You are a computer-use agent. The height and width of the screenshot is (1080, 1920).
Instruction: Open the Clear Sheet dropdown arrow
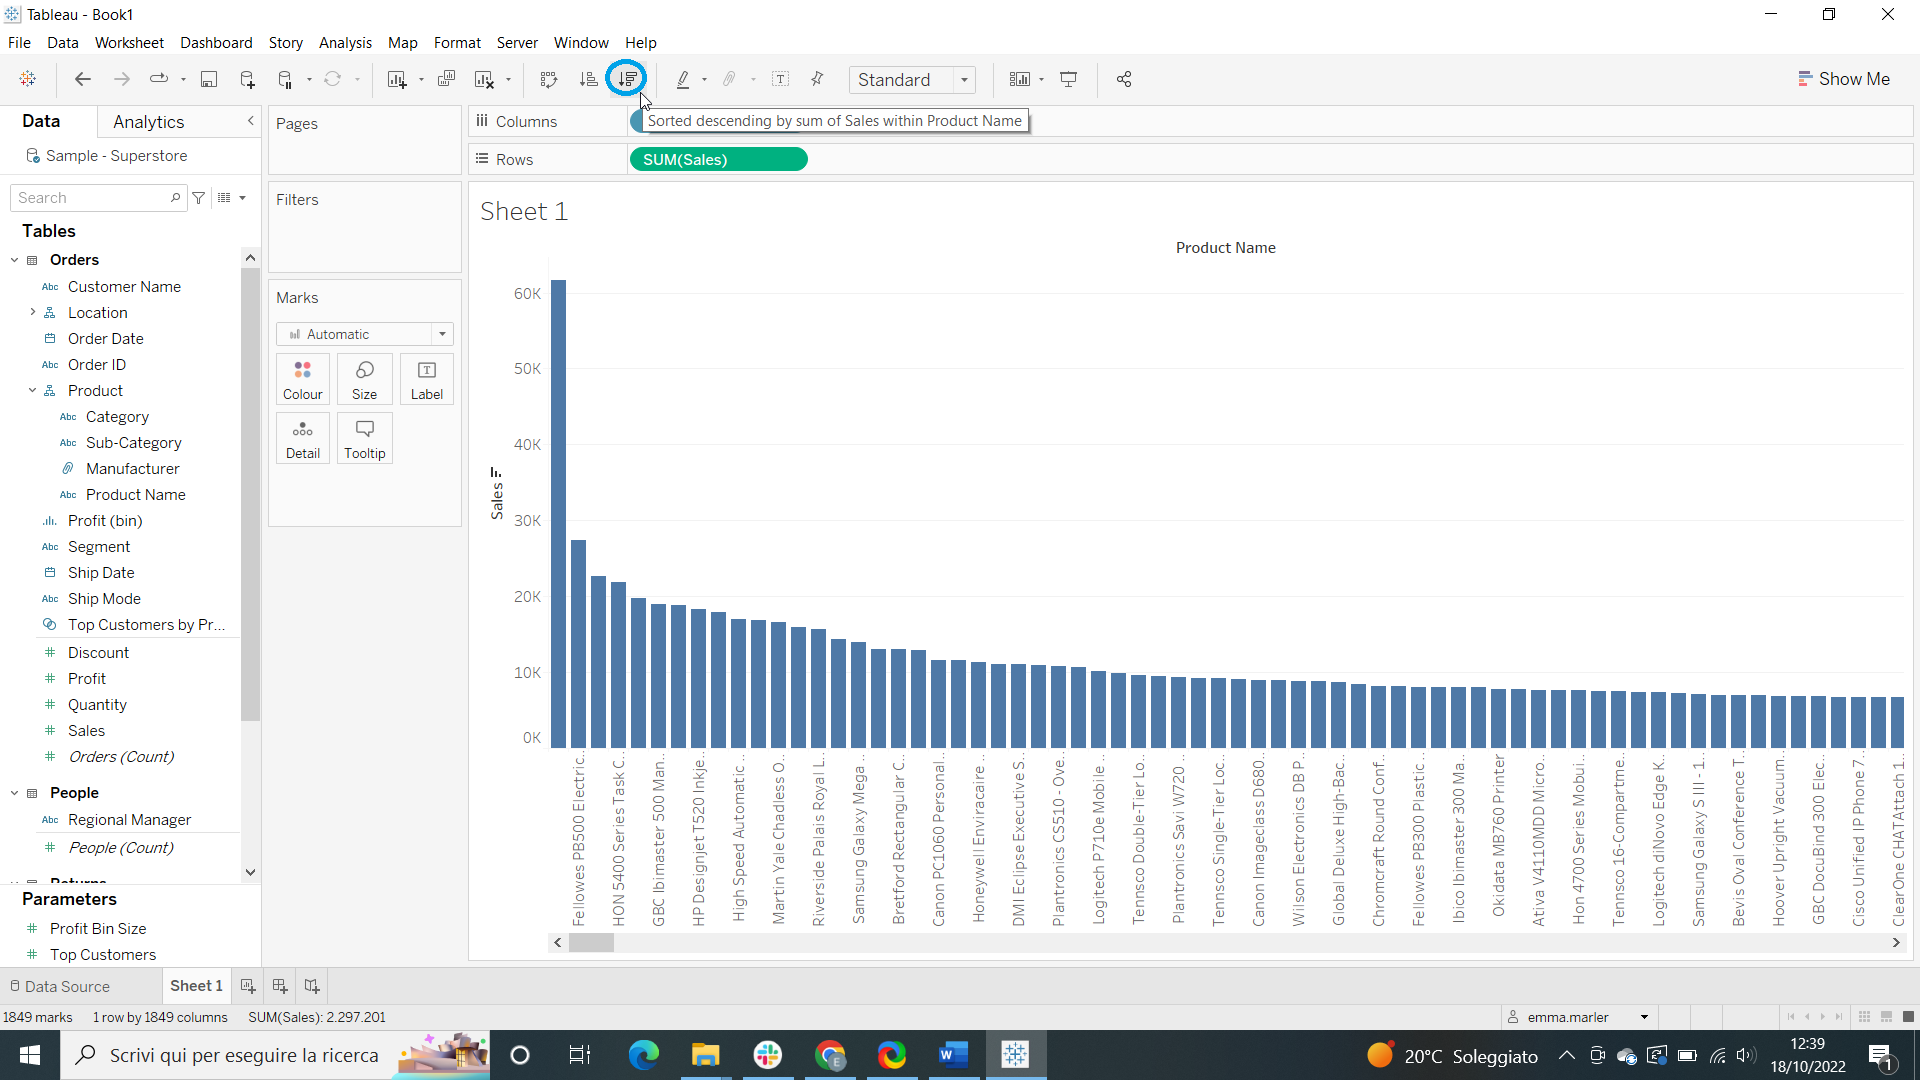[x=509, y=80]
